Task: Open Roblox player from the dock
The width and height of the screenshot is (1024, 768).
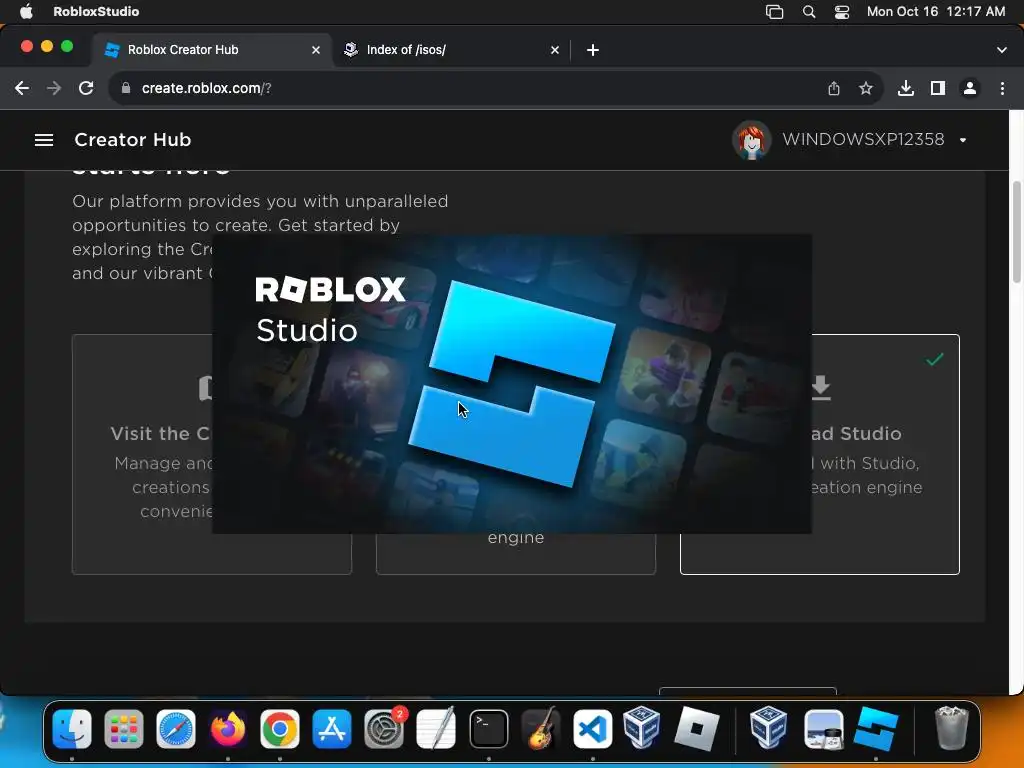Action: click(696, 728)
